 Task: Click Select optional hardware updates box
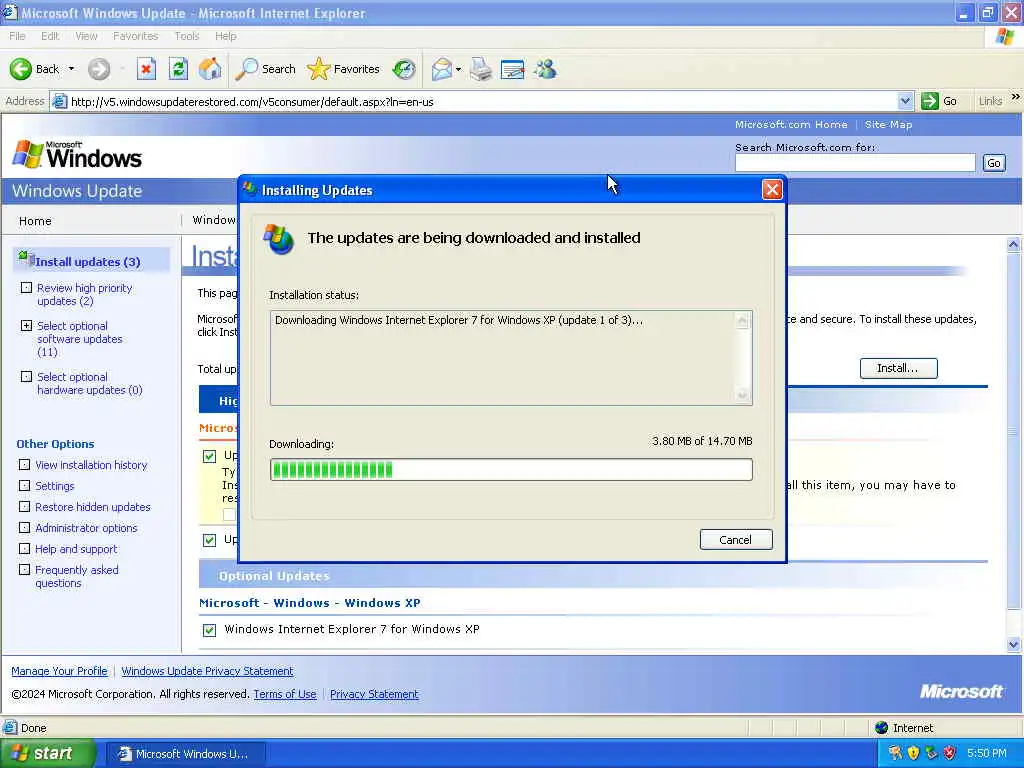click(26, 376)
